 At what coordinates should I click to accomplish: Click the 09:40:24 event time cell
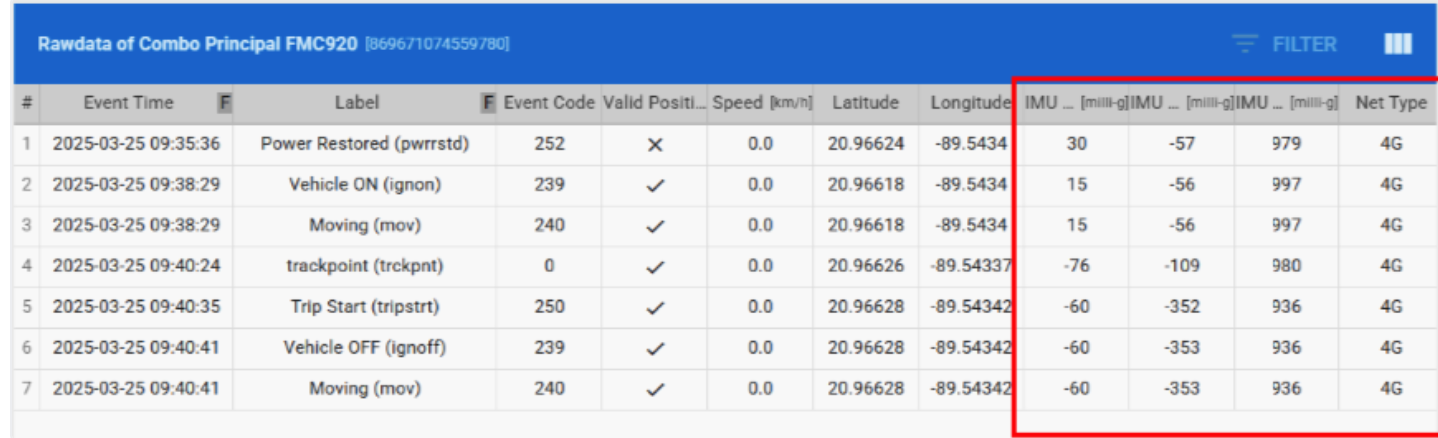(136, 266)
